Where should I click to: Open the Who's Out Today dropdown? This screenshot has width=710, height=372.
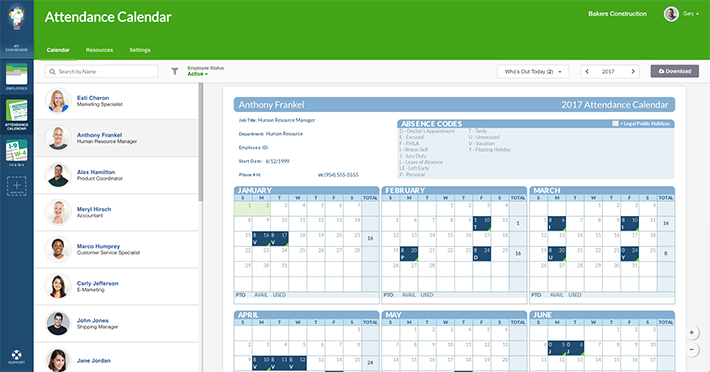(533, 72)
